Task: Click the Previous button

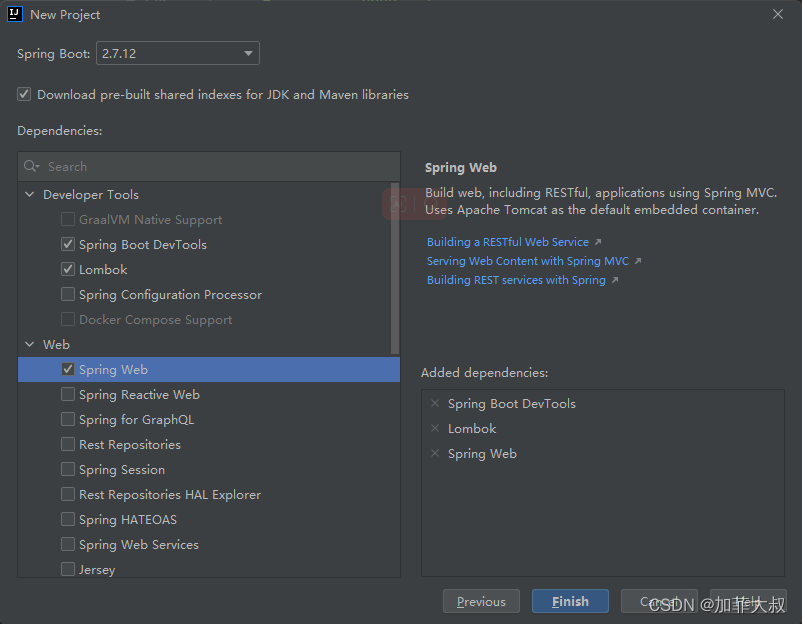Action: tap(481, 601)
